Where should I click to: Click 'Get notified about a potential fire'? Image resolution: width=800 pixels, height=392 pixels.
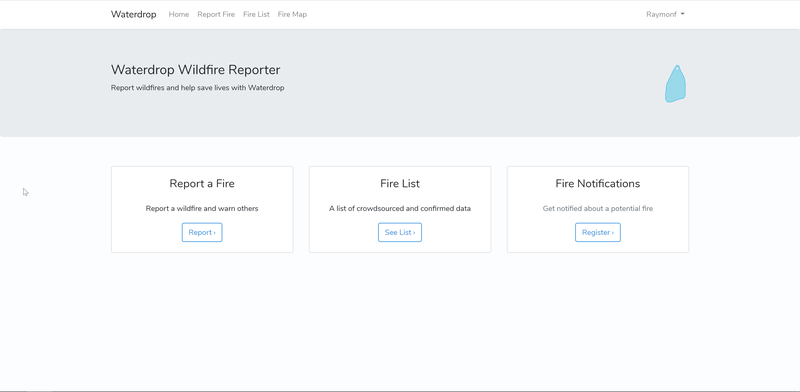(x=598, y=208)
